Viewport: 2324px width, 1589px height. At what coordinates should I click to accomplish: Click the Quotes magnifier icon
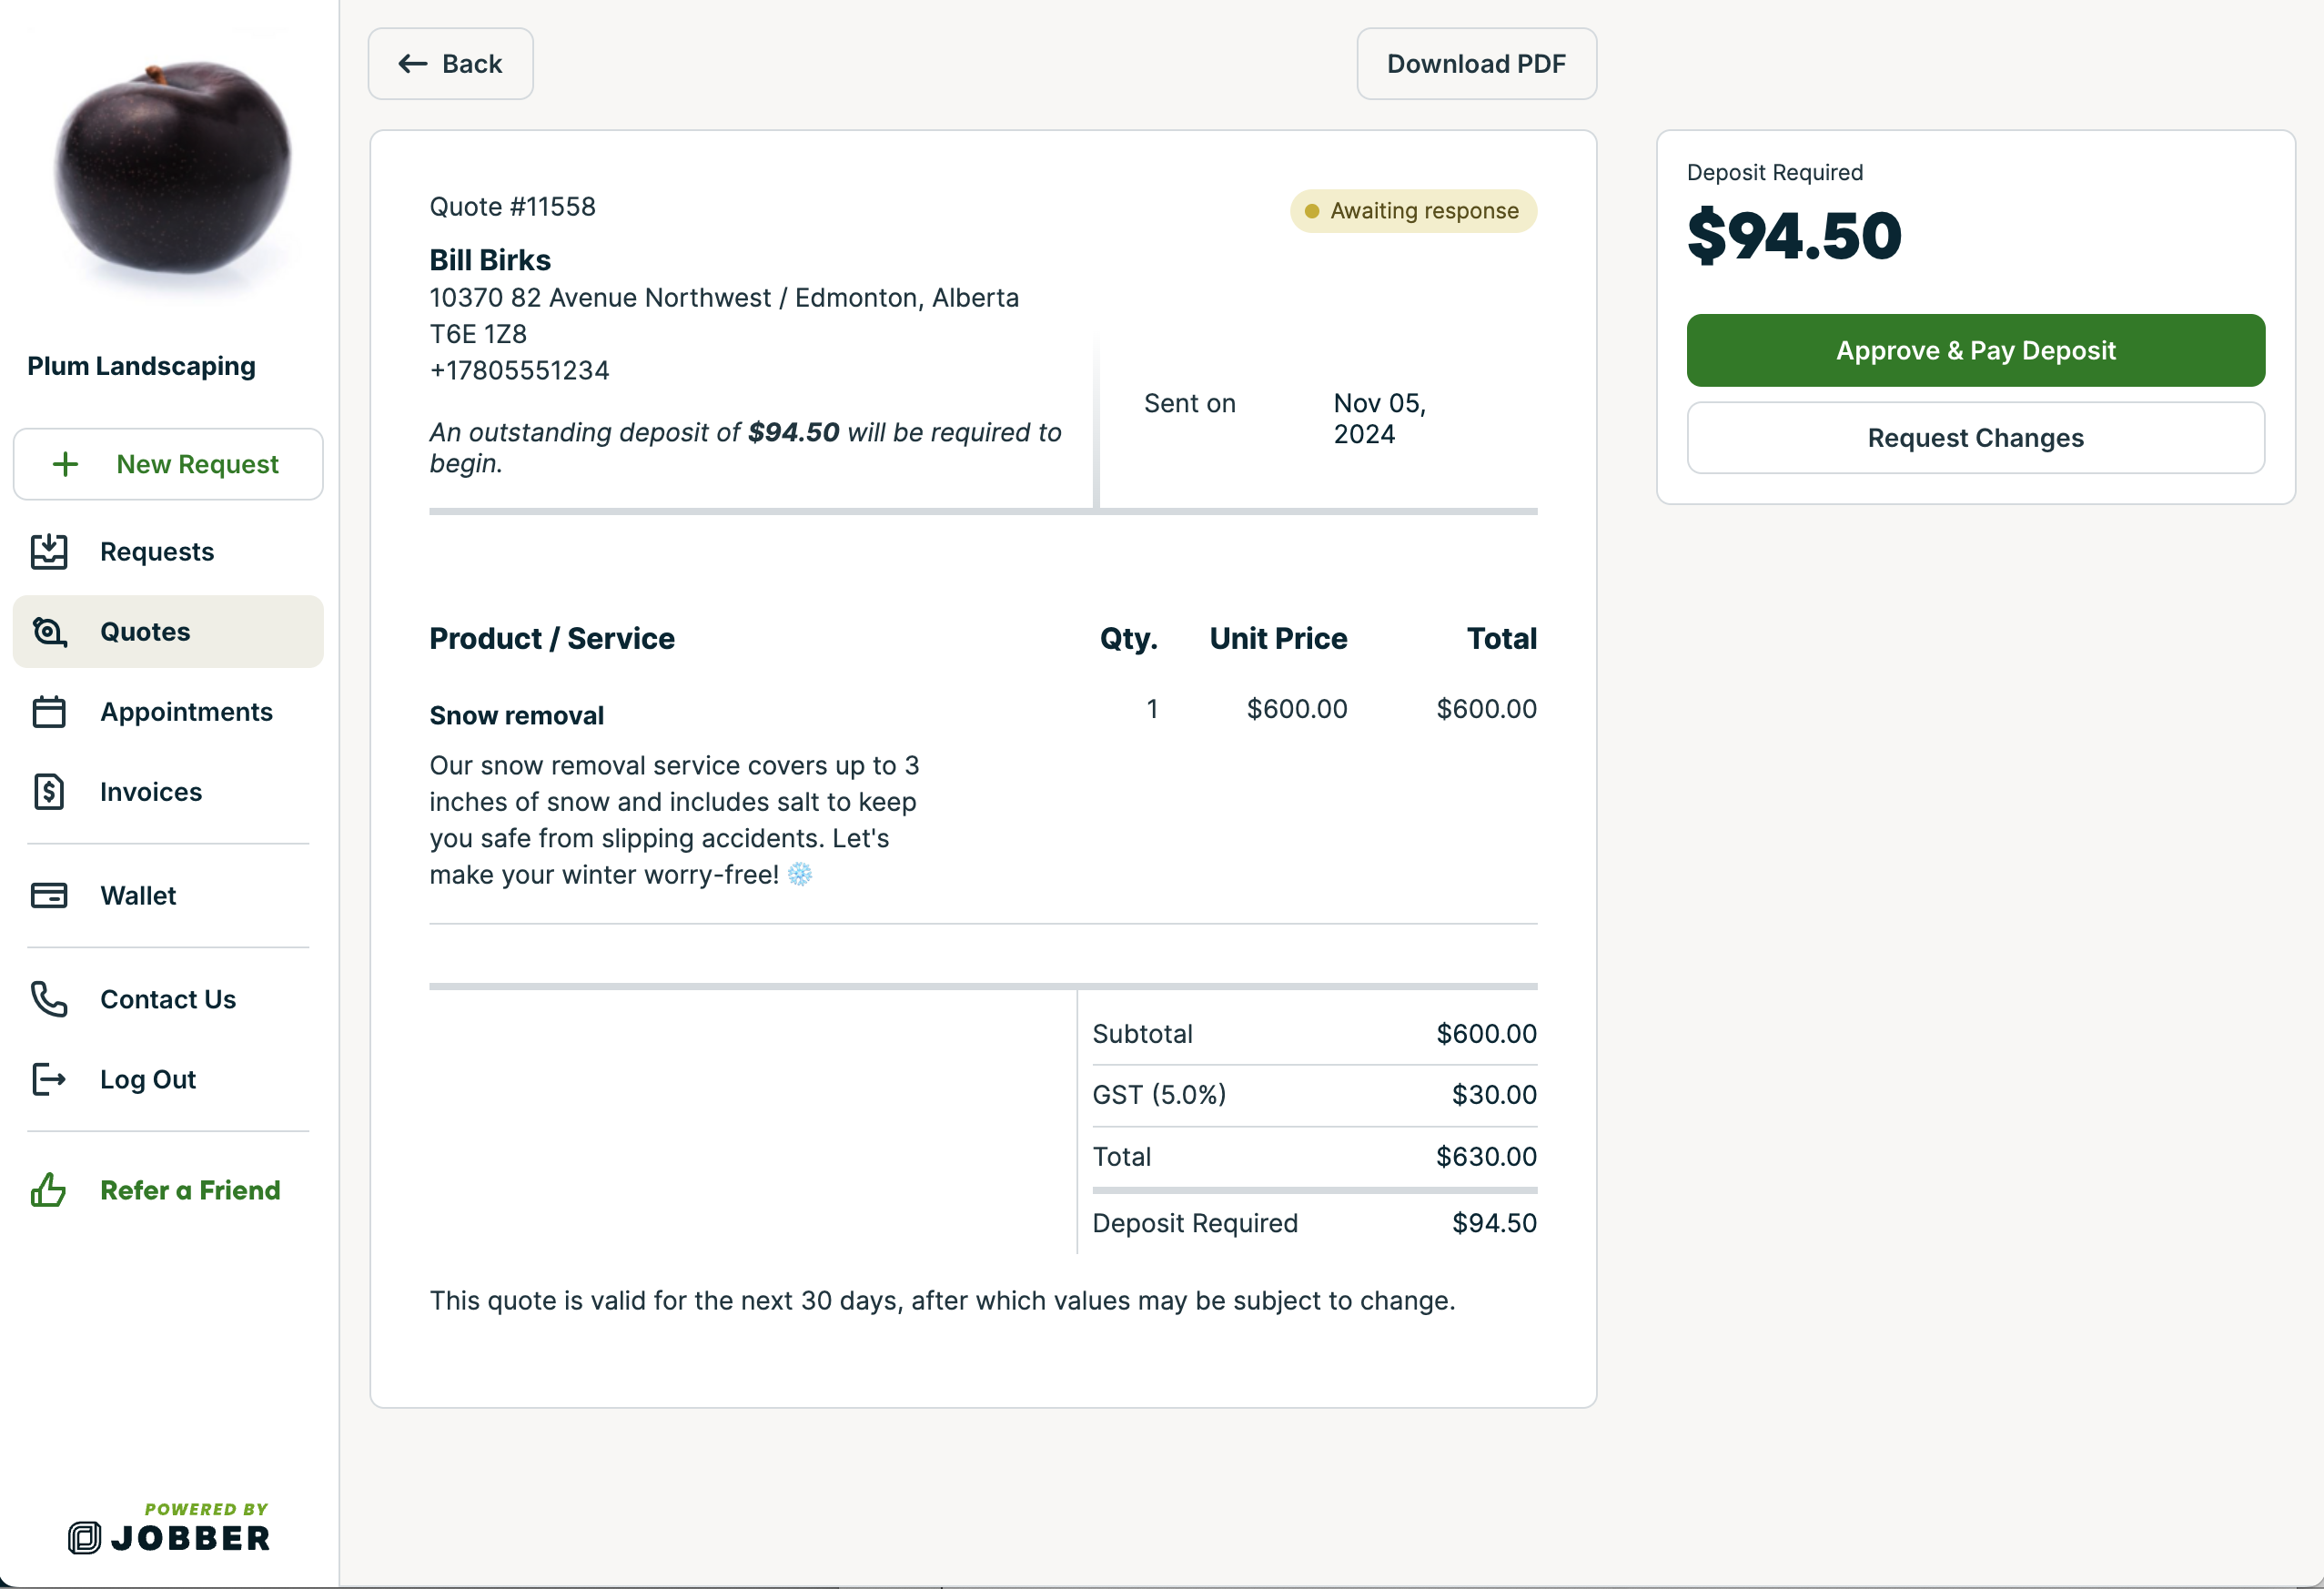point(49,632)
